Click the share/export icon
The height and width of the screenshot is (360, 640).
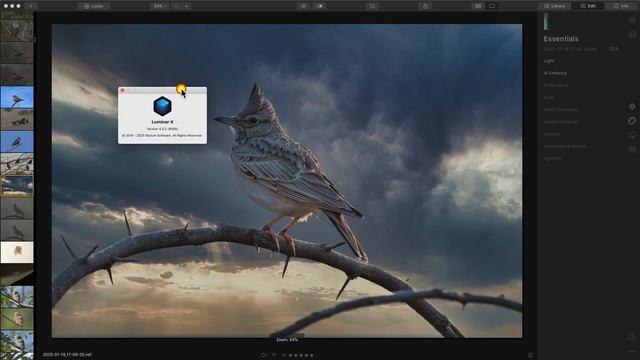click(x=425, y=6)
